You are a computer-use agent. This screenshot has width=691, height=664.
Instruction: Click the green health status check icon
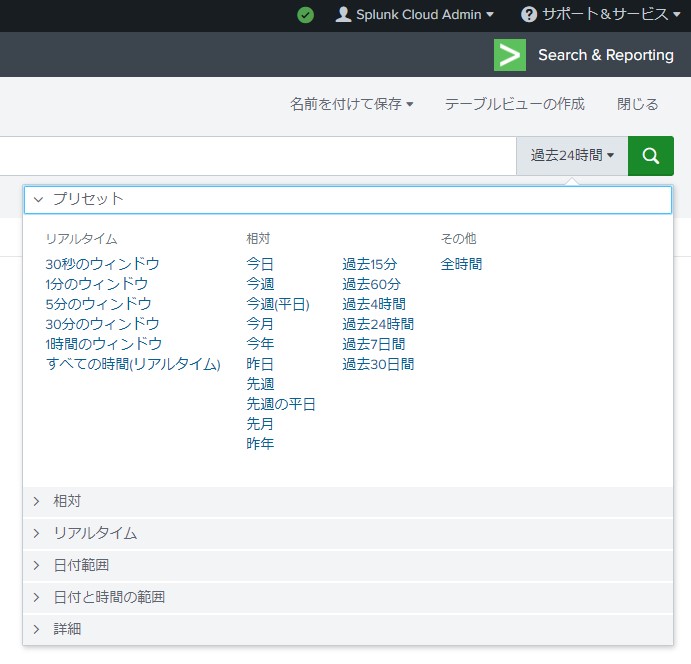pos(305,15)
